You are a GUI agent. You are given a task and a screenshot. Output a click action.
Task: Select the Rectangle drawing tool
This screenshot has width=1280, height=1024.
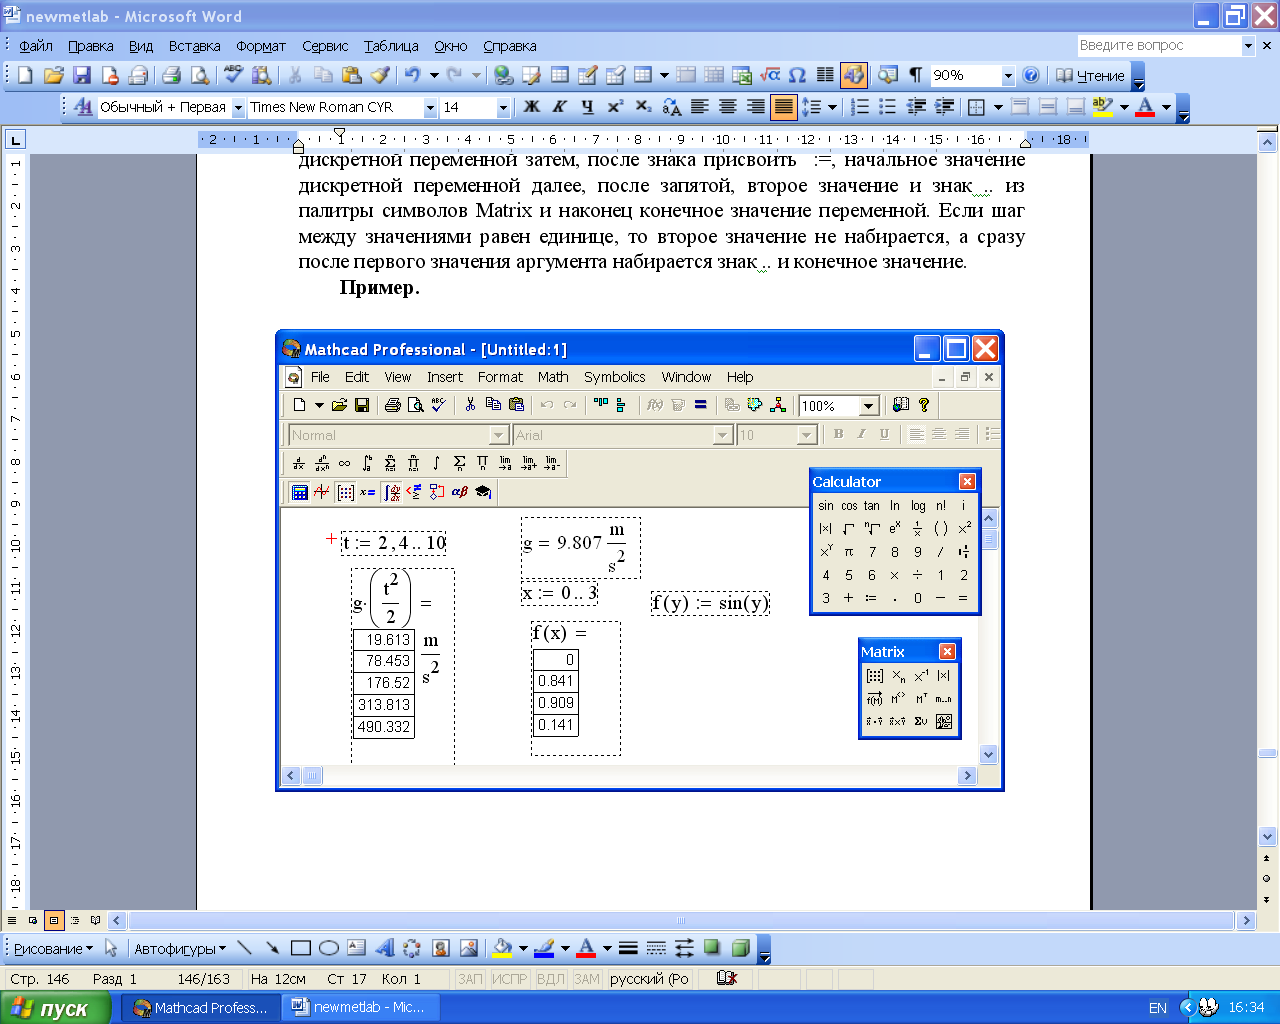pos(300,948)
